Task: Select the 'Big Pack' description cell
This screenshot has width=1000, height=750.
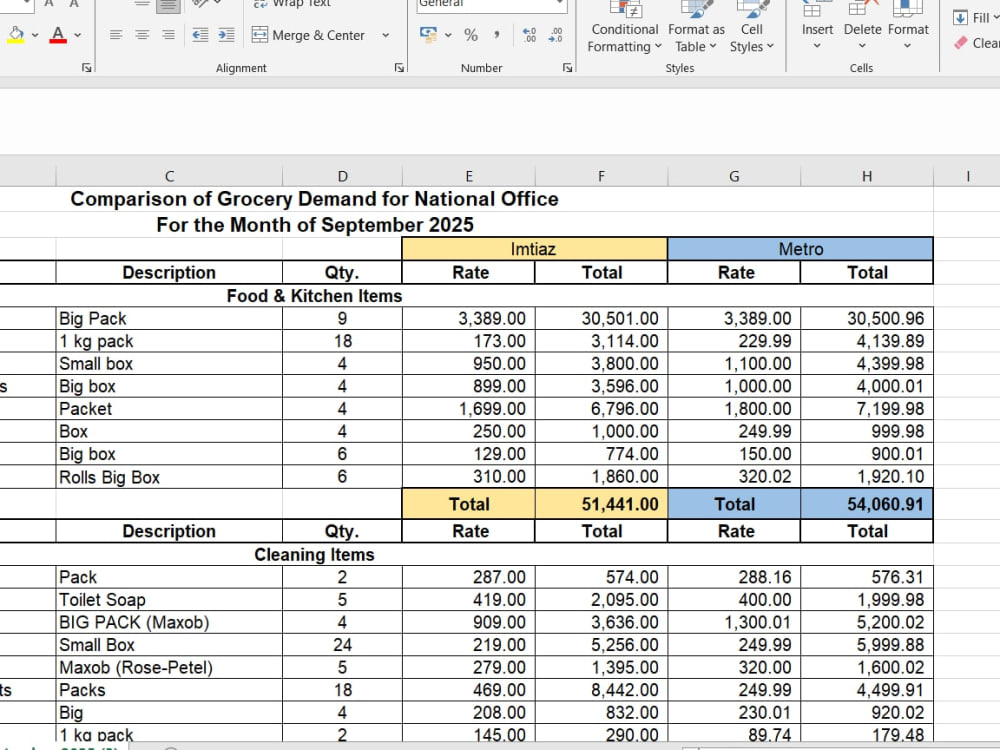Action: 169,318
